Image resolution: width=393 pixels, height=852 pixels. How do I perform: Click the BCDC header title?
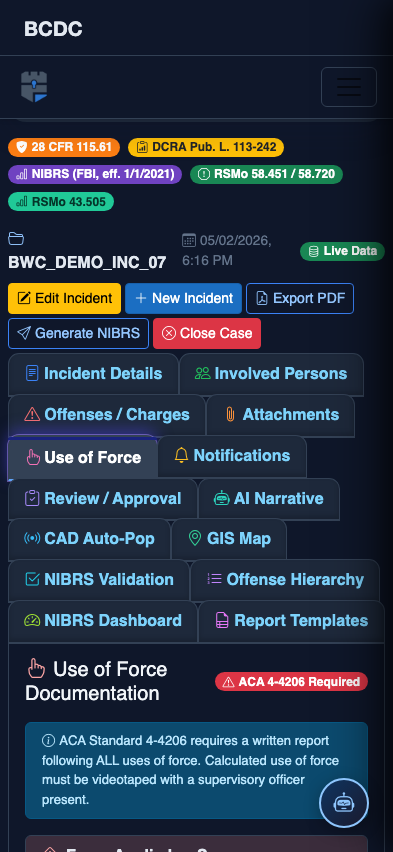pos(53,29)
